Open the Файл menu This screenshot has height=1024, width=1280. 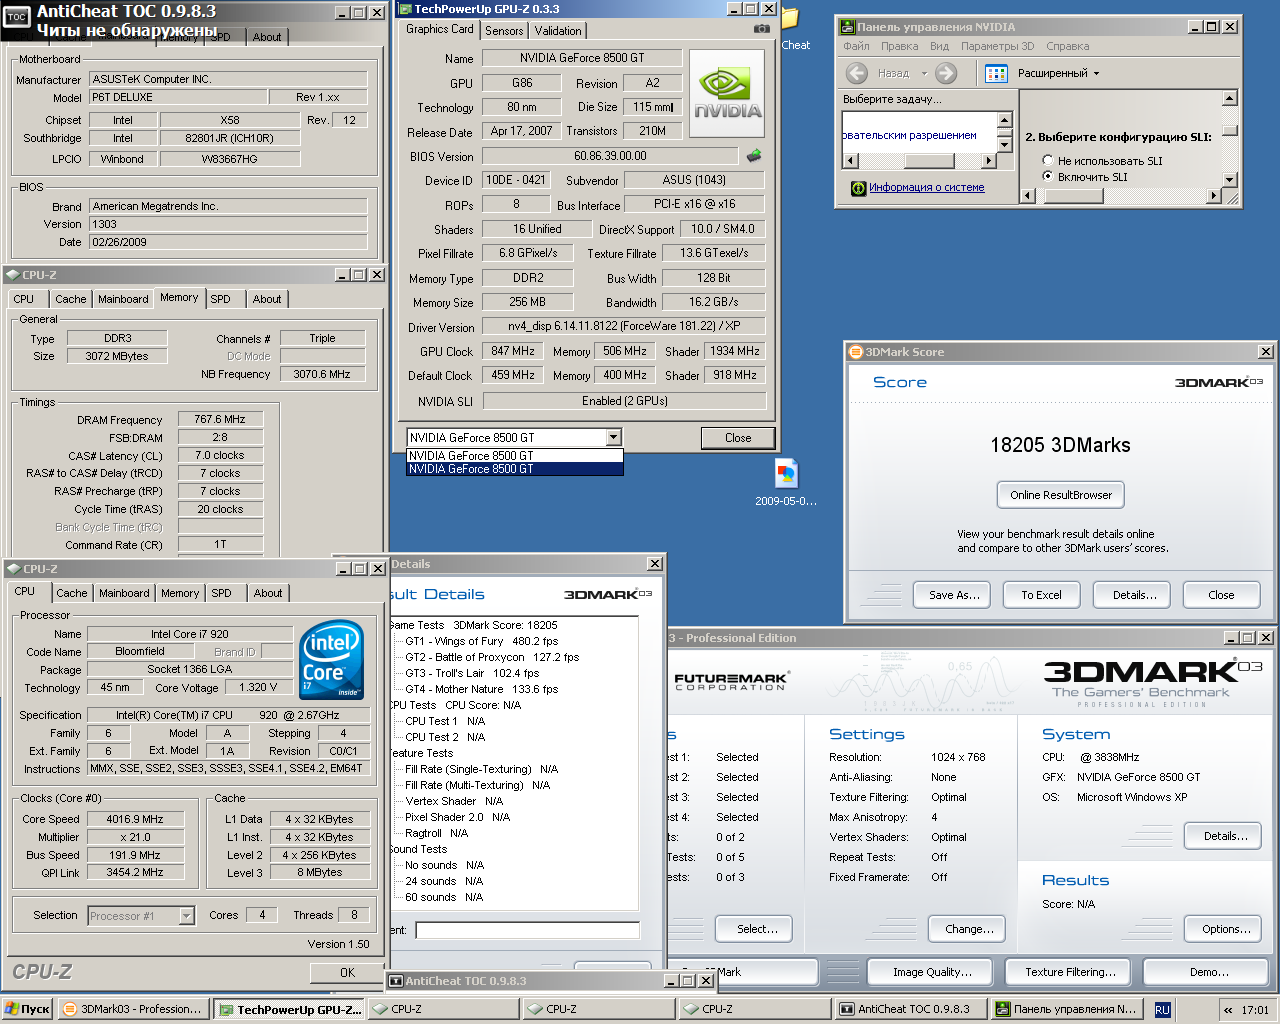pyautogui.click(x=856, y=46)
